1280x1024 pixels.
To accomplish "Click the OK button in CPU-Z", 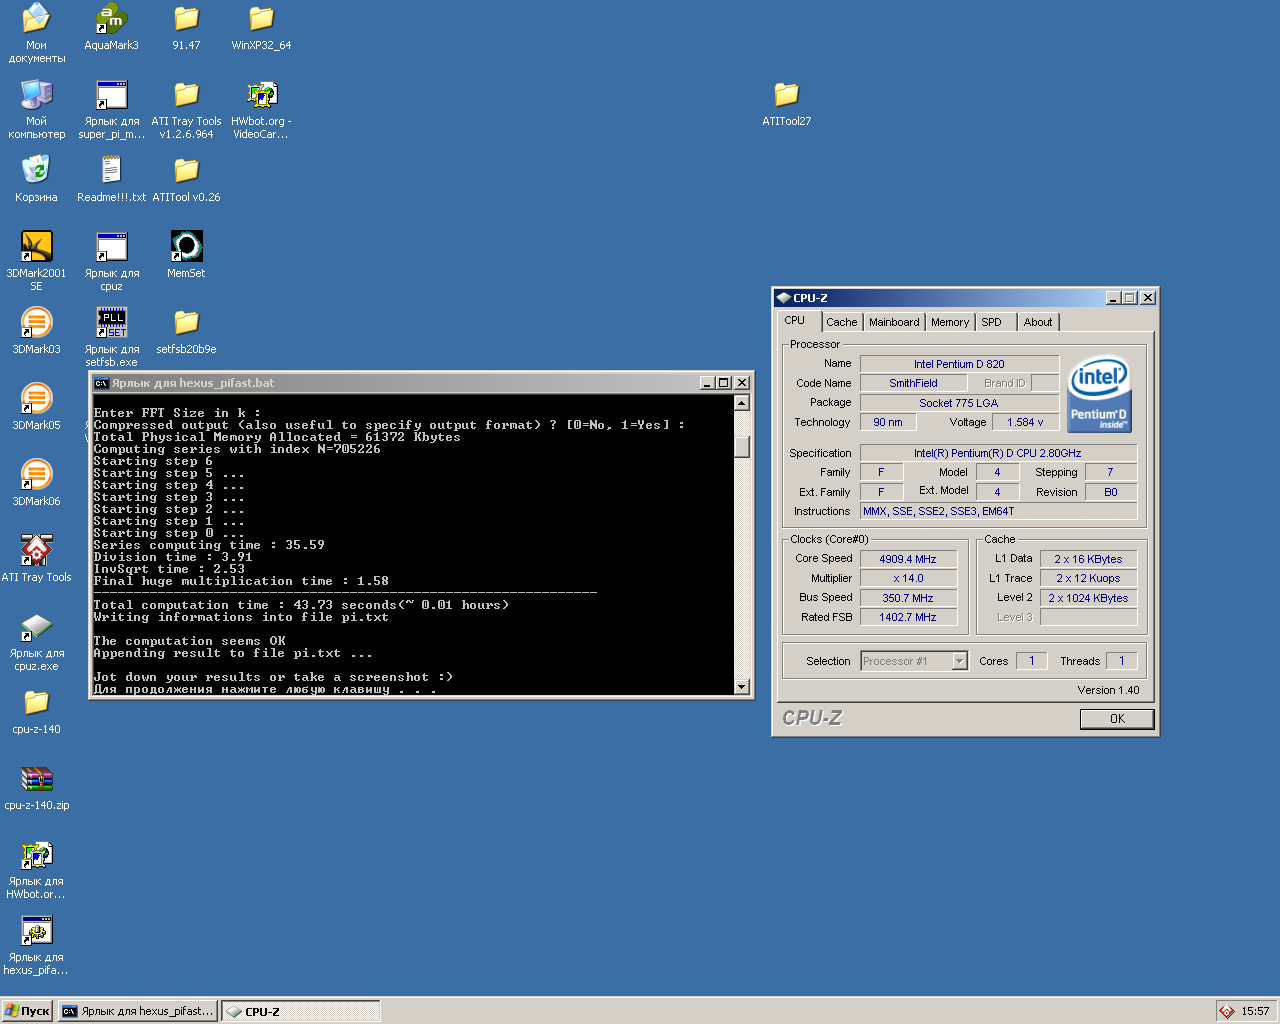I will [x=1117, y=719].
